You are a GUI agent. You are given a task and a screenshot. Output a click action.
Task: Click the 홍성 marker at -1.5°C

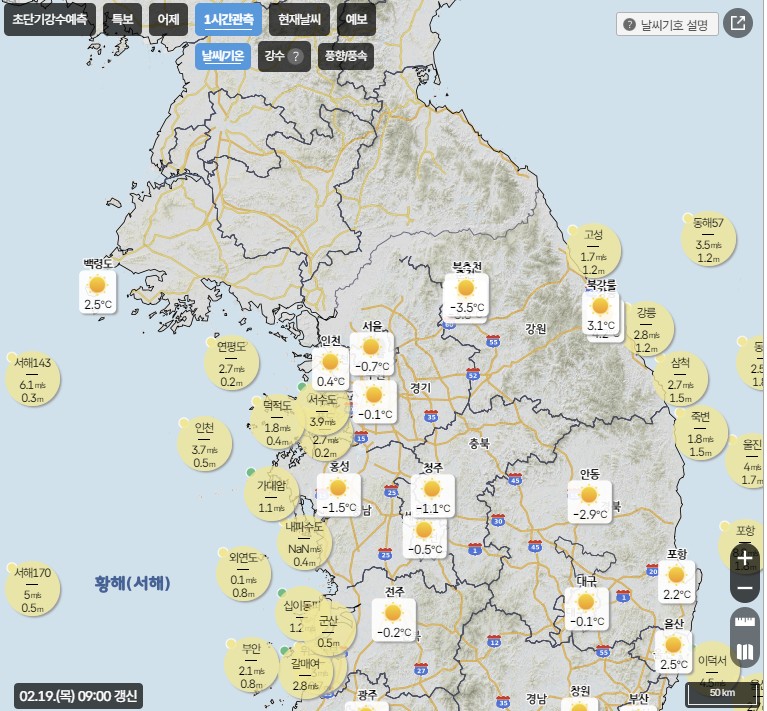click(338, 495)
